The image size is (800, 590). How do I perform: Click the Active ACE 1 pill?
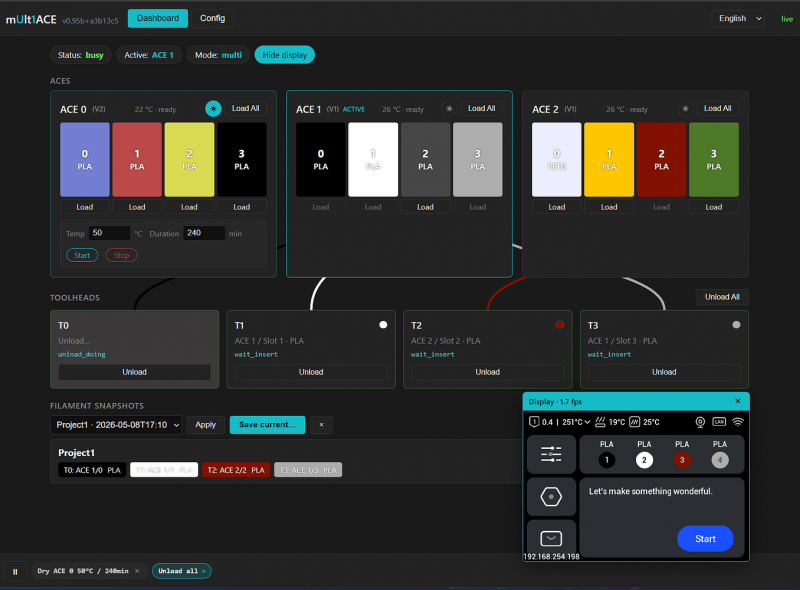[x=149, y=55]
